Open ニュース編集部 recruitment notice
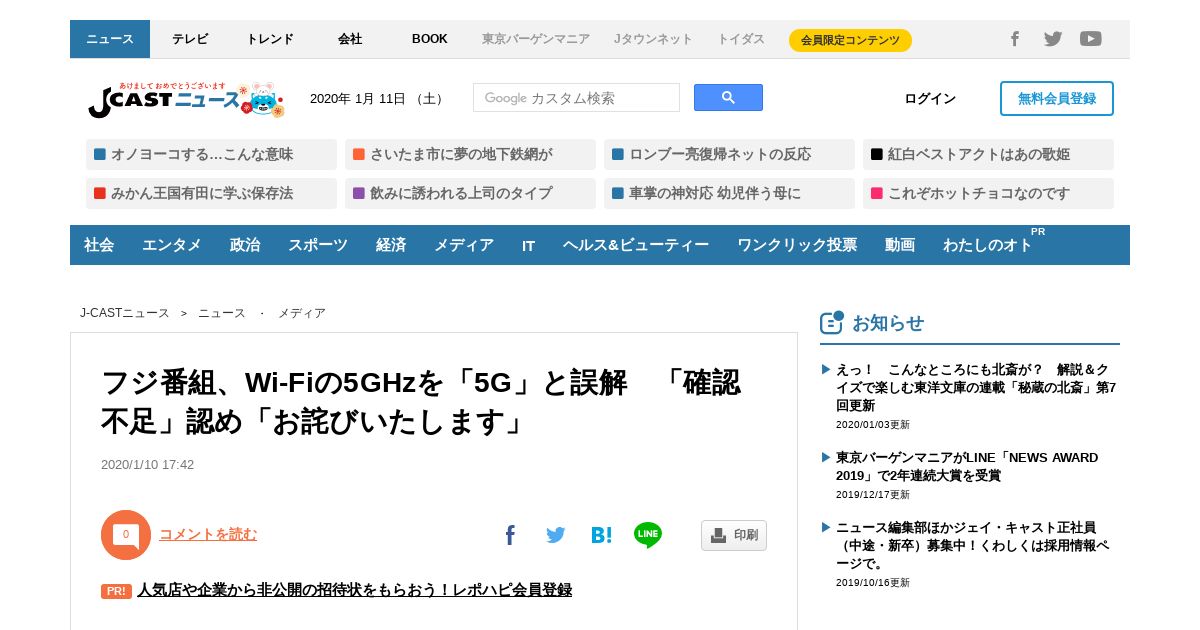The image size is (1200, 630). [x=973, y=545]
